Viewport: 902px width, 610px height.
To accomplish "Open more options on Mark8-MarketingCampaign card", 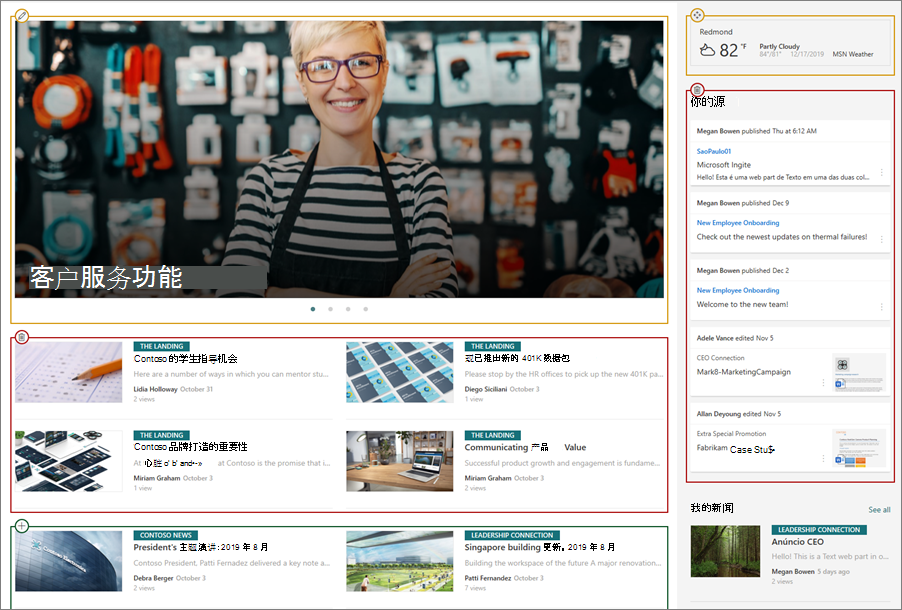I will pyautogui.click(x=823, y=382).
